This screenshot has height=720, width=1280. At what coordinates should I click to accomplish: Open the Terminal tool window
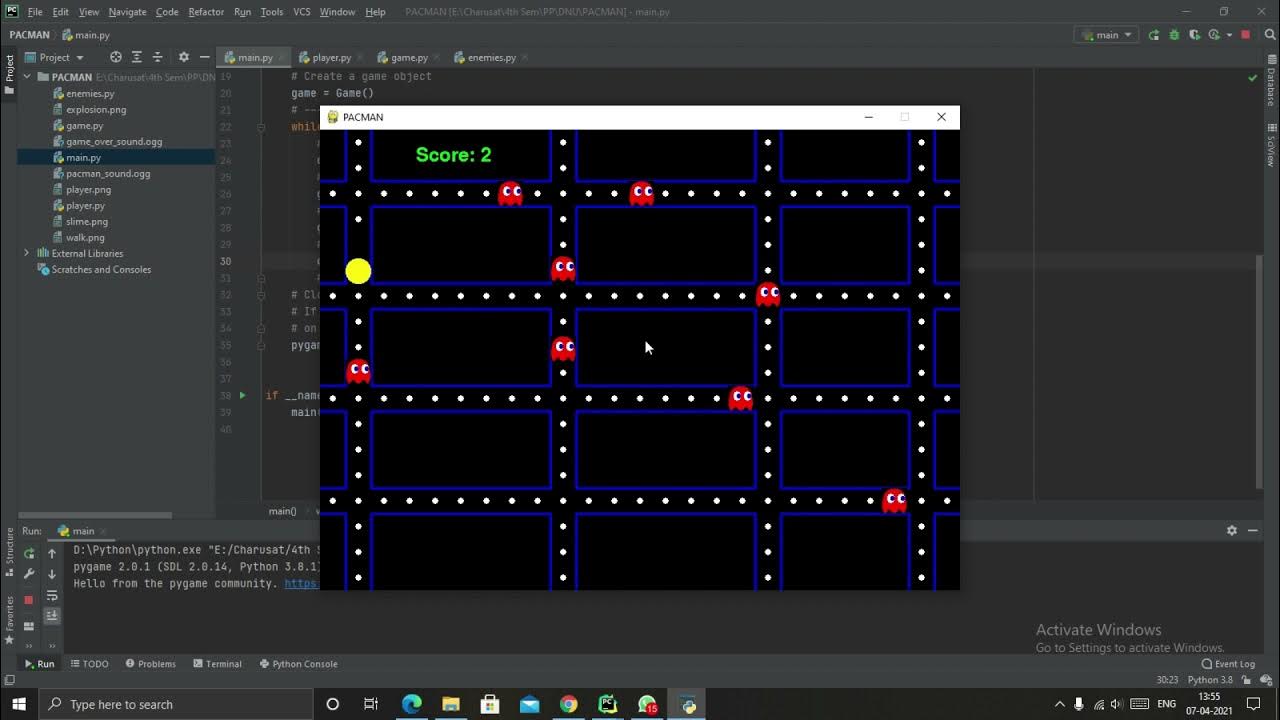217,664
